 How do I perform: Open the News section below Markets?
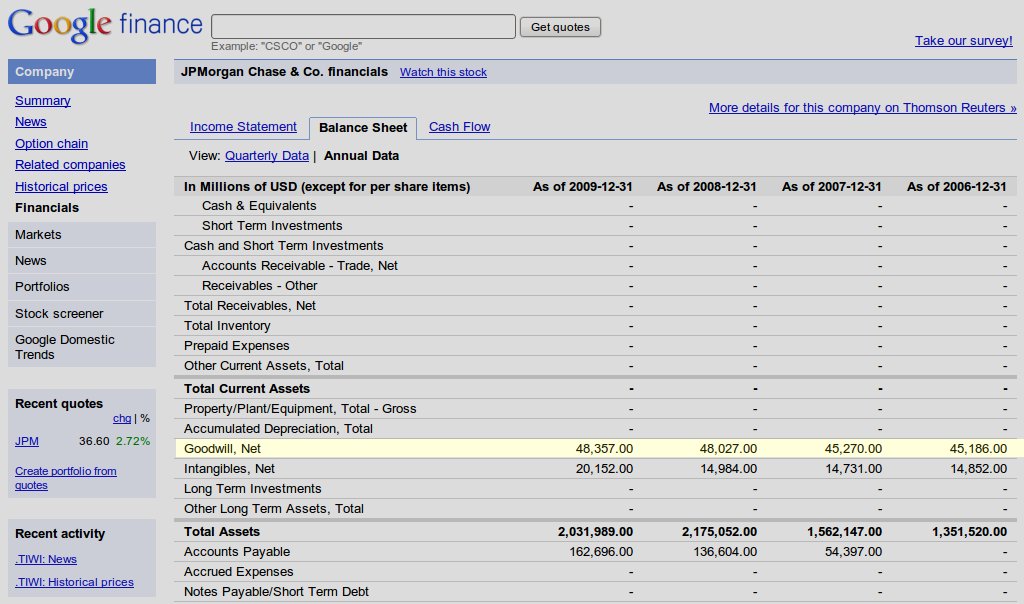point(82,261)
